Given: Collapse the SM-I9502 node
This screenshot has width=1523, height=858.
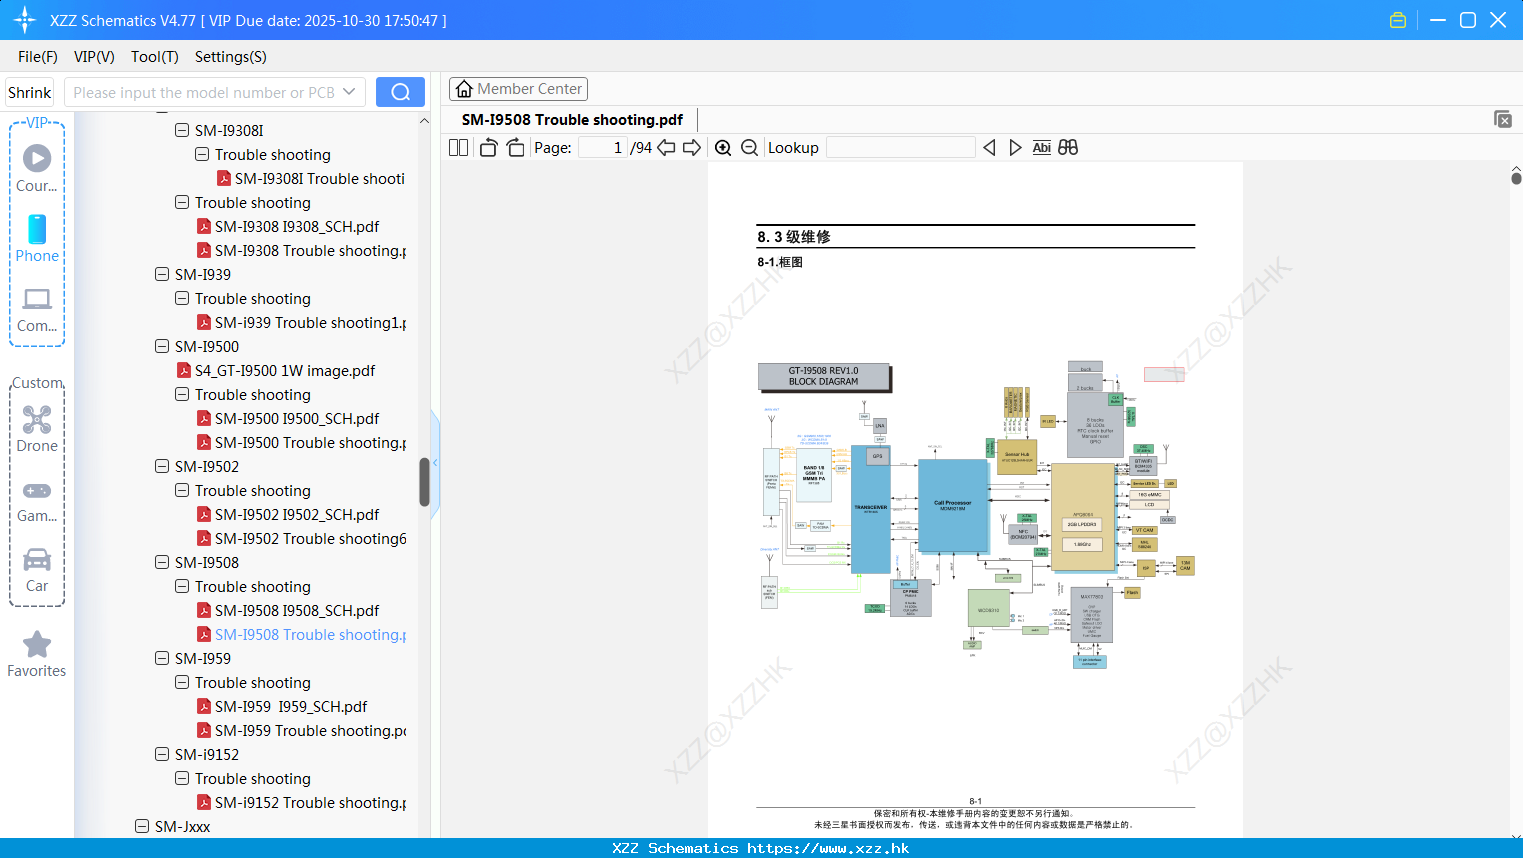Looking at the screenshot, I should click(x=162, y=466).
